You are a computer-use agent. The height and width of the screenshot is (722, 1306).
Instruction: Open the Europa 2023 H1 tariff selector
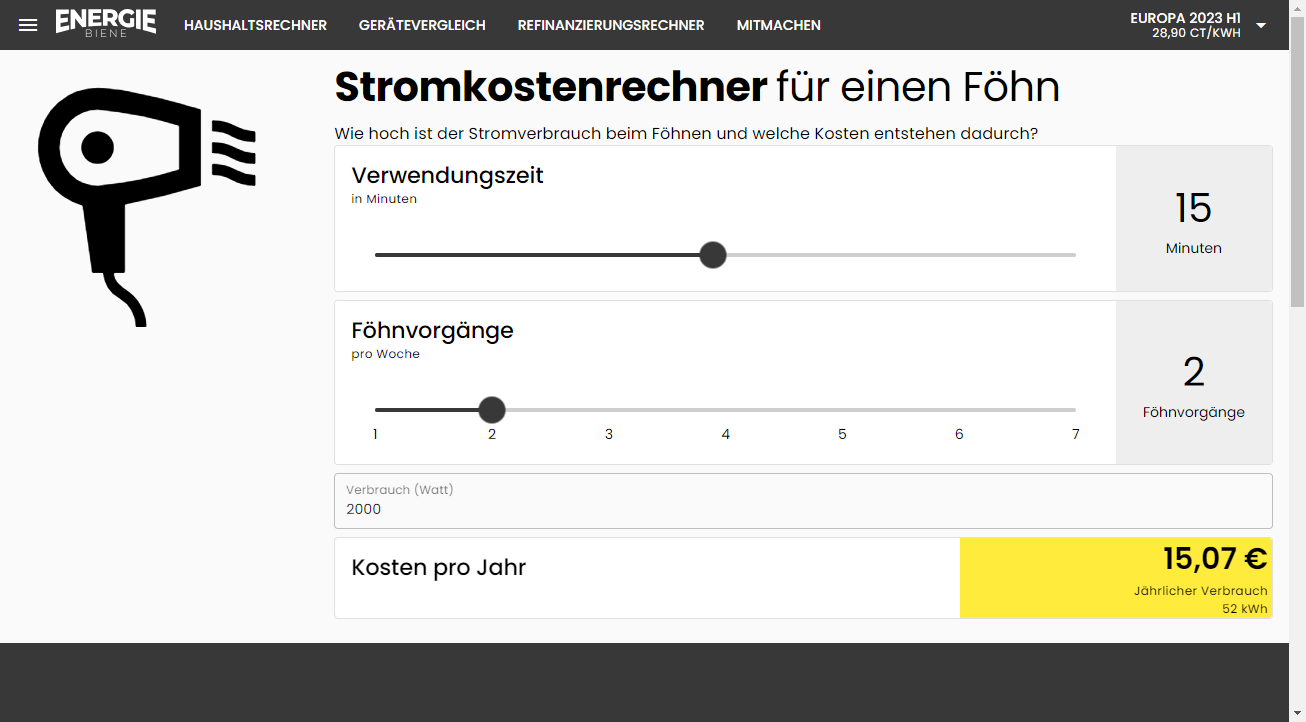(1185, 25)
